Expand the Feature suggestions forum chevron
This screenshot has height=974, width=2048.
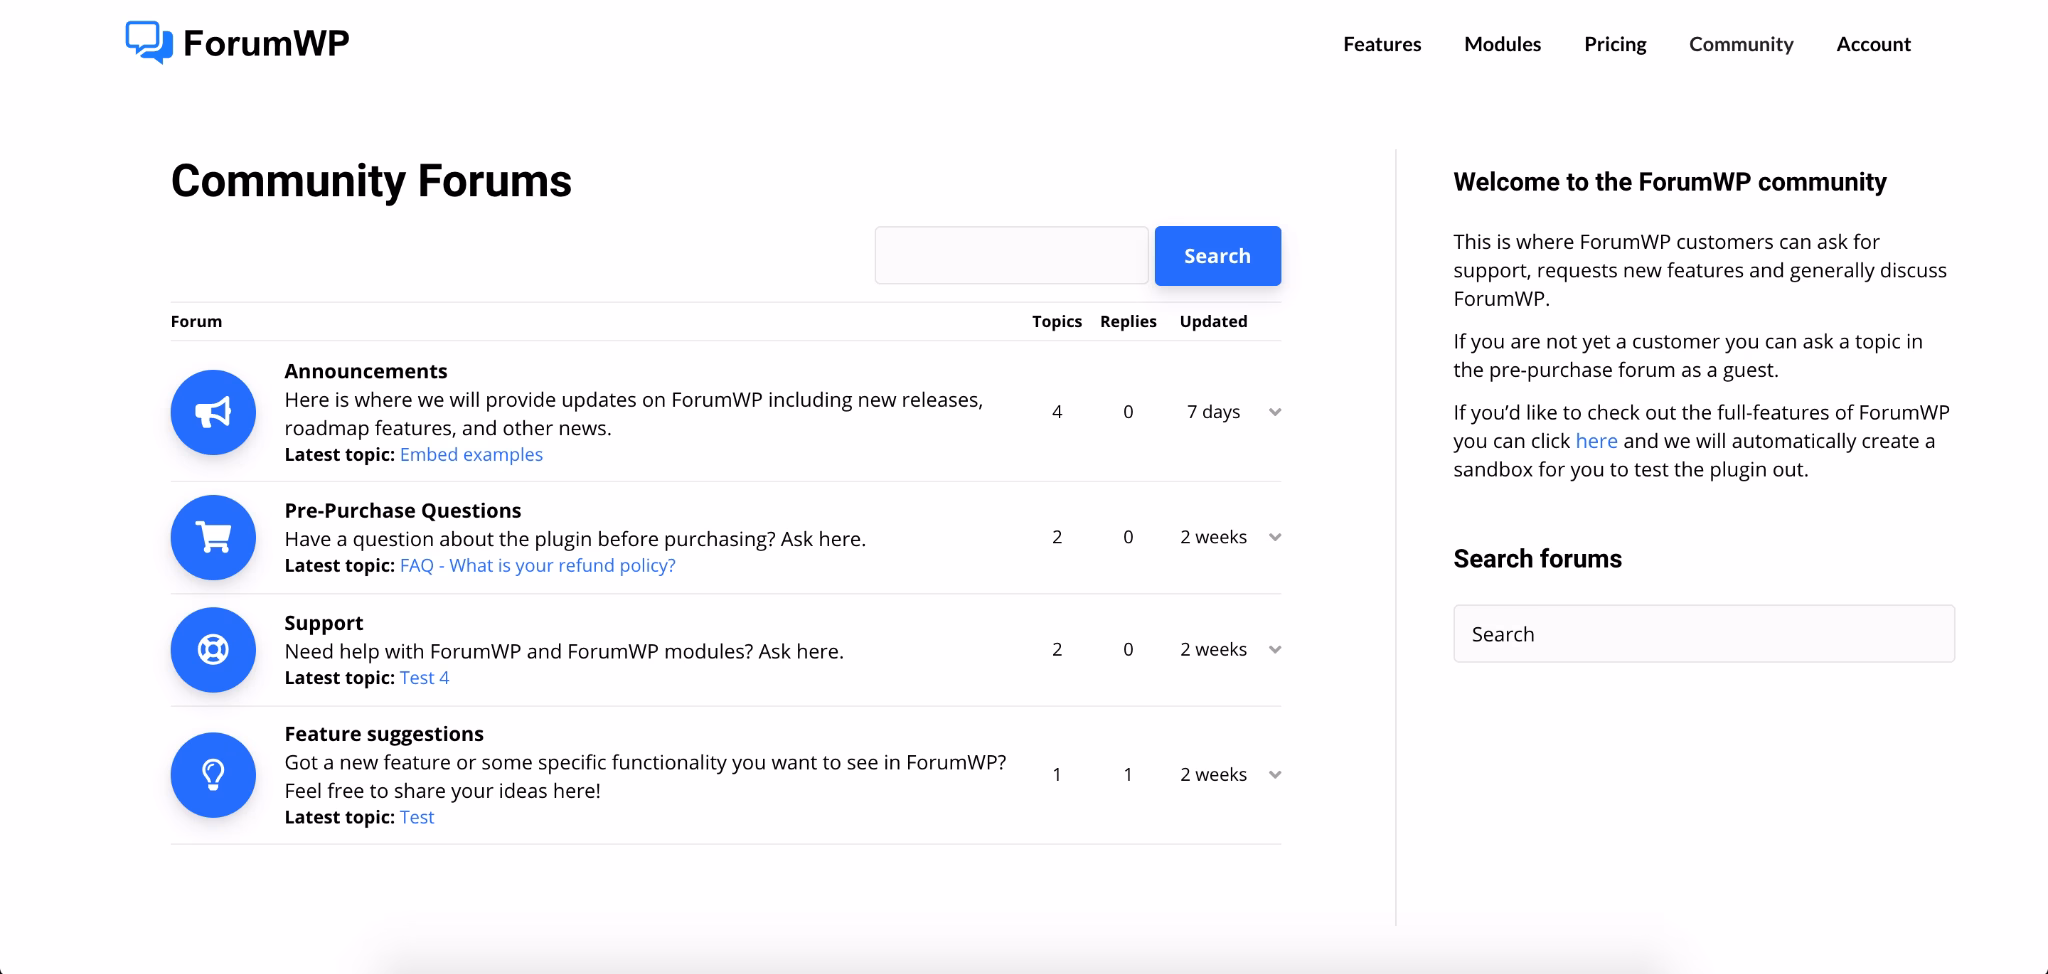pos(1274,774)
